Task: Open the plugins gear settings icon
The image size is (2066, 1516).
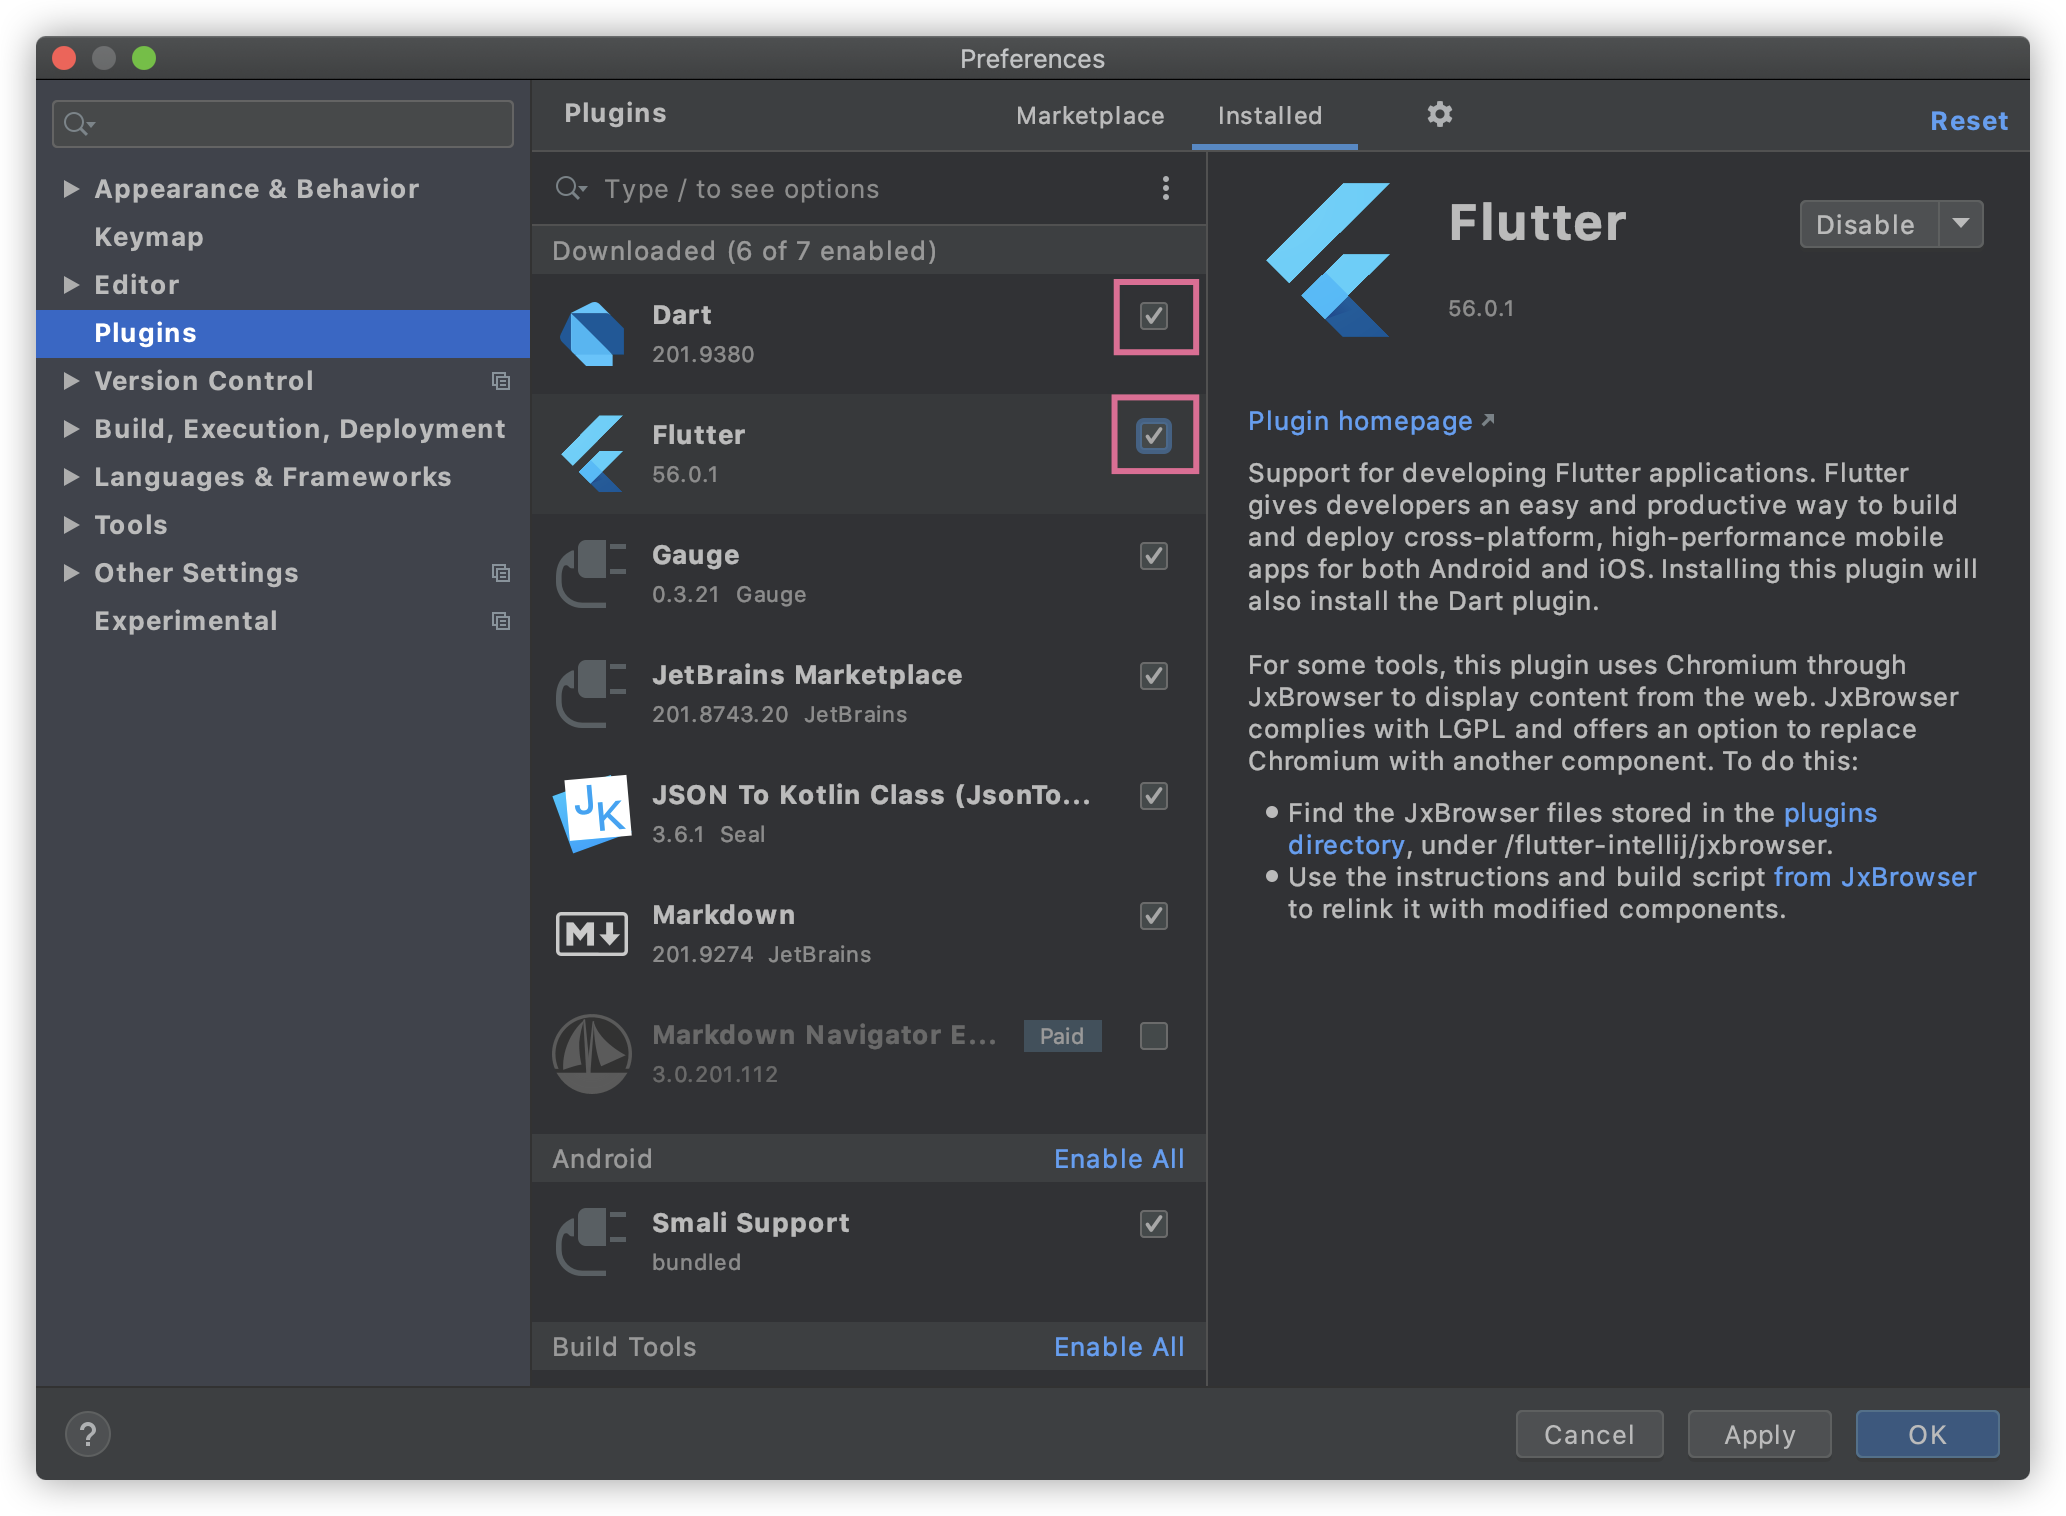Action: point(1439,115)
